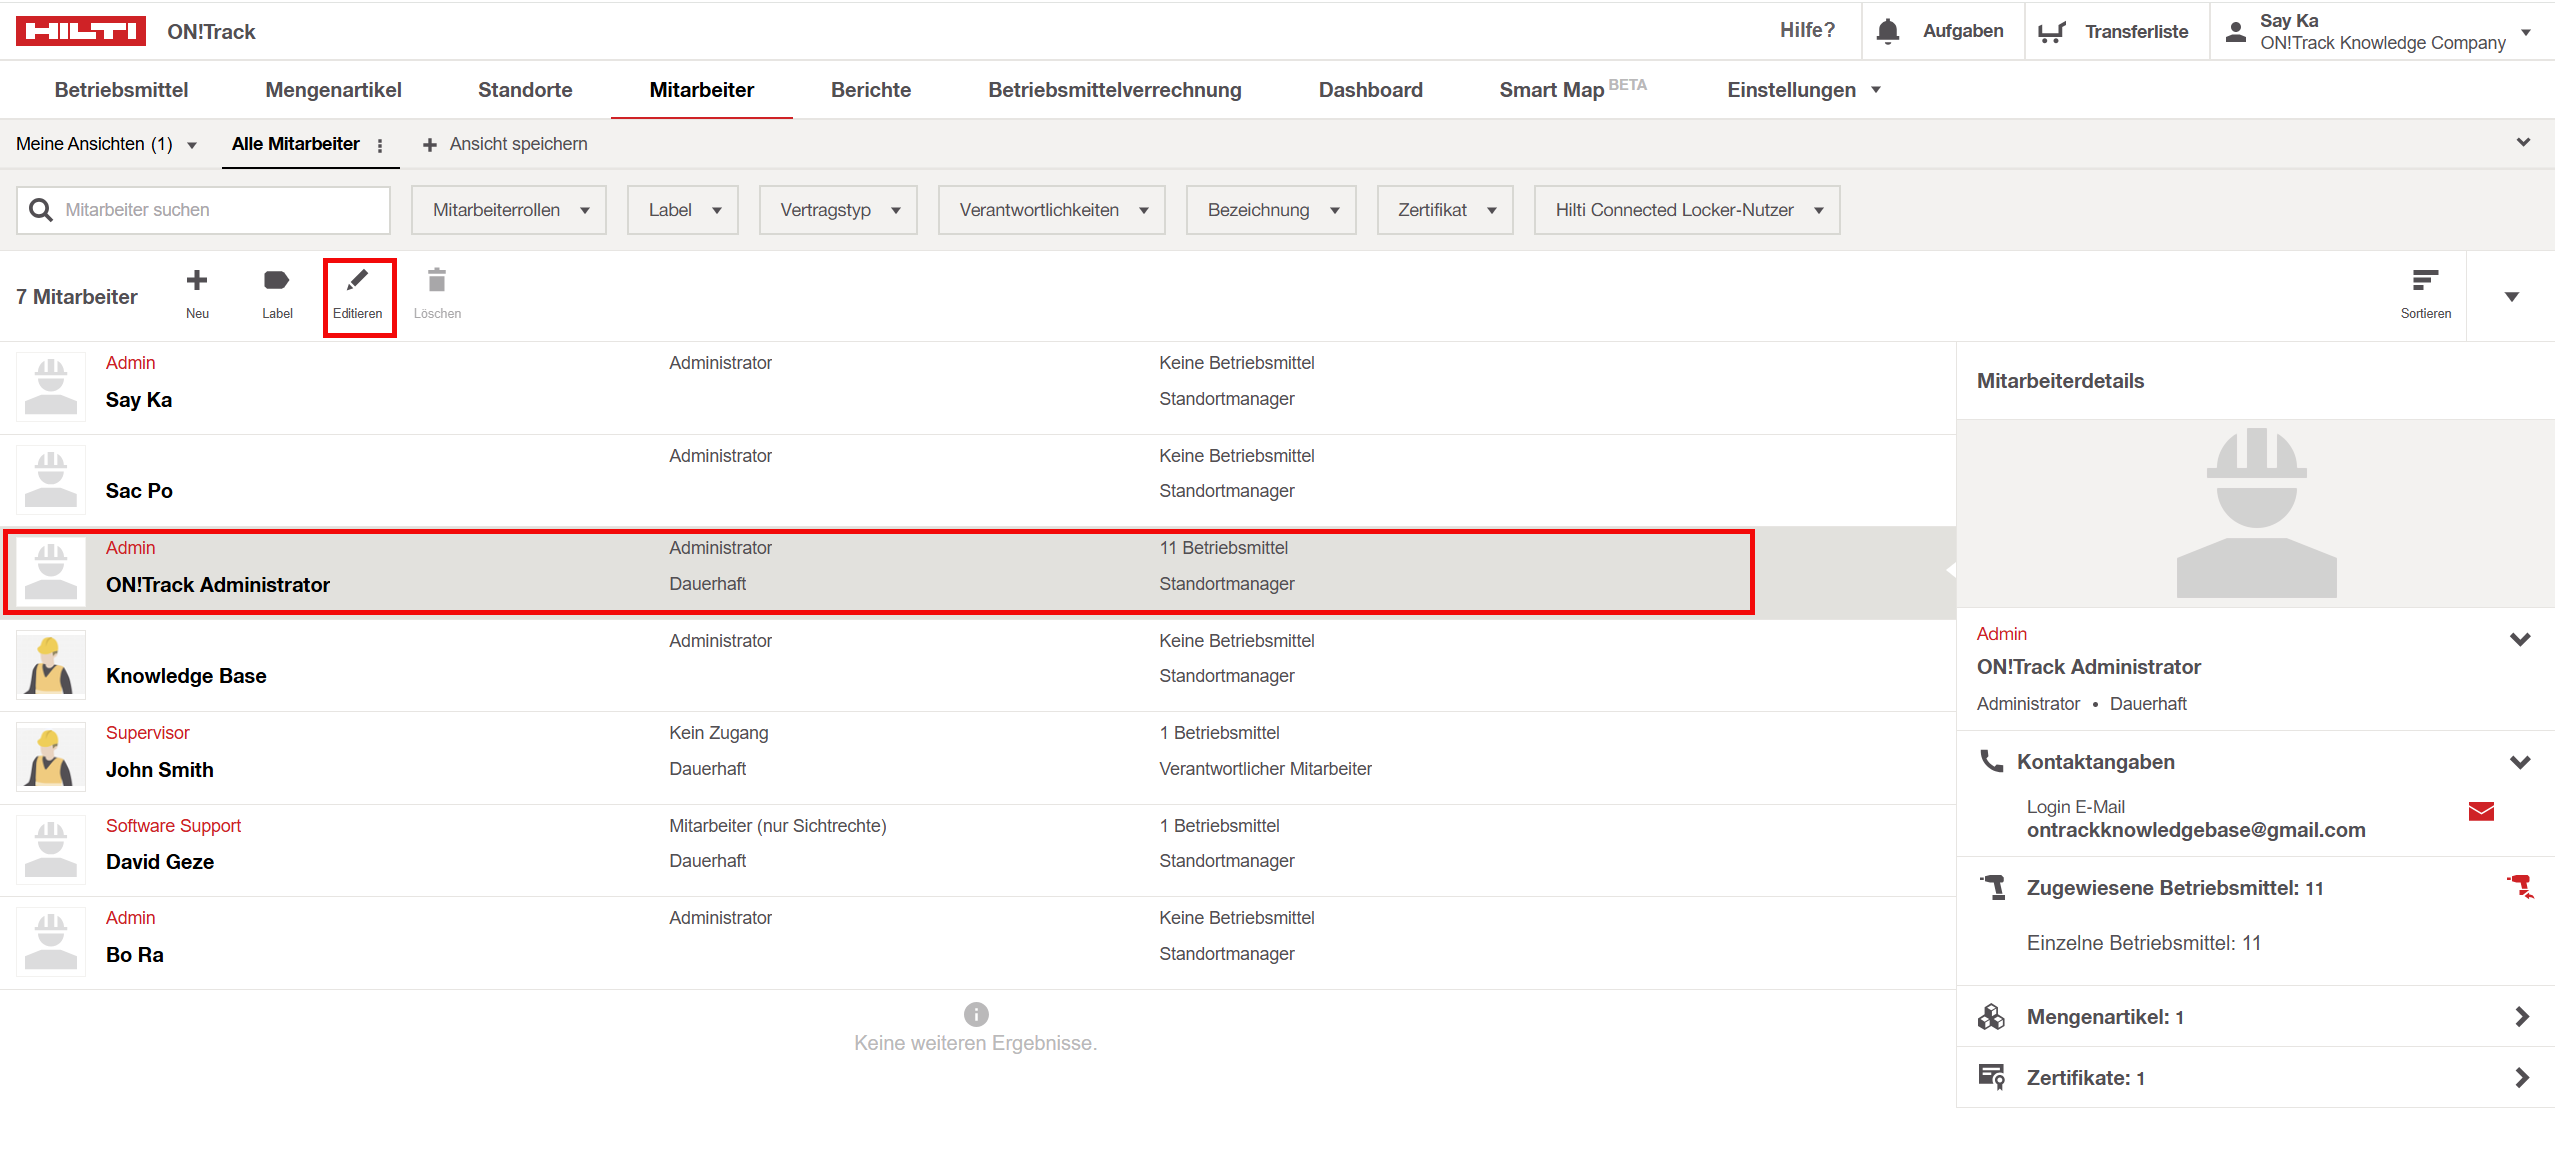Go to the Mengenartikel tab
2555x1175 pixels.
333,90
